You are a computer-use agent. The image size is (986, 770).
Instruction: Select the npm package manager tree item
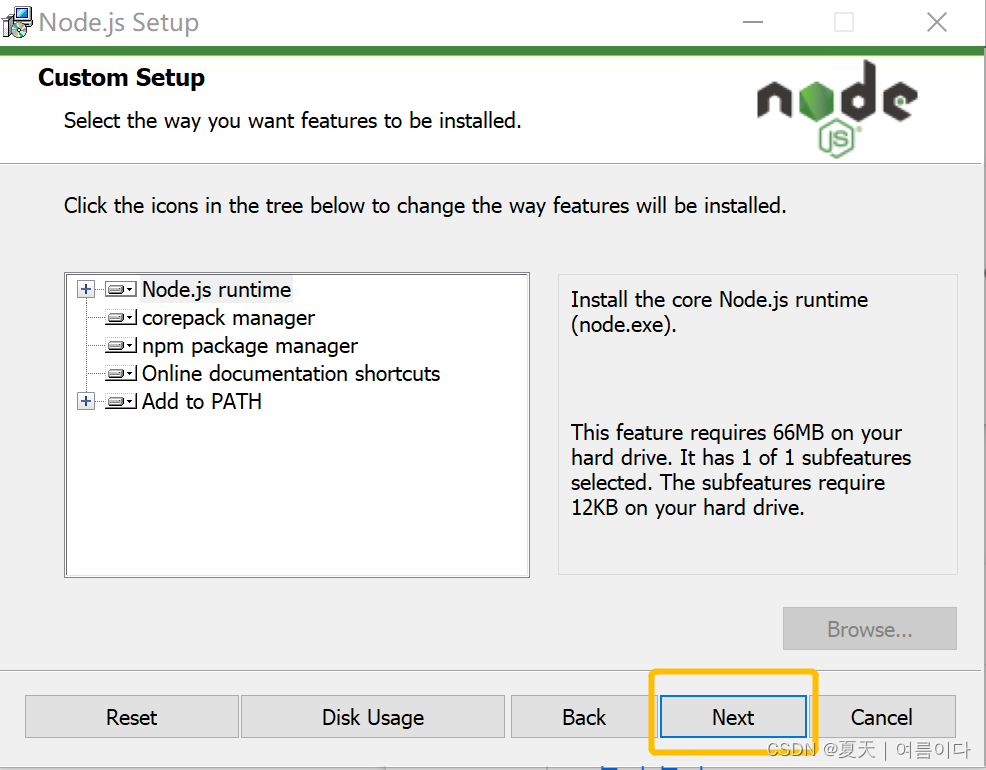250,346
